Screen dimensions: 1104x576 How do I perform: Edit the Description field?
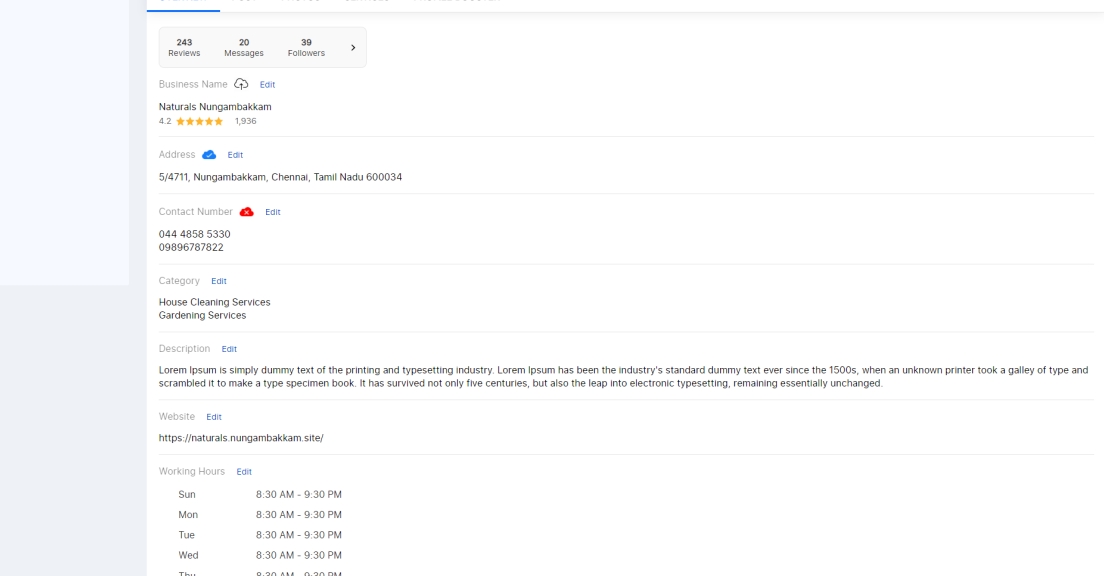pyautogui.click(x=229, y=349)
